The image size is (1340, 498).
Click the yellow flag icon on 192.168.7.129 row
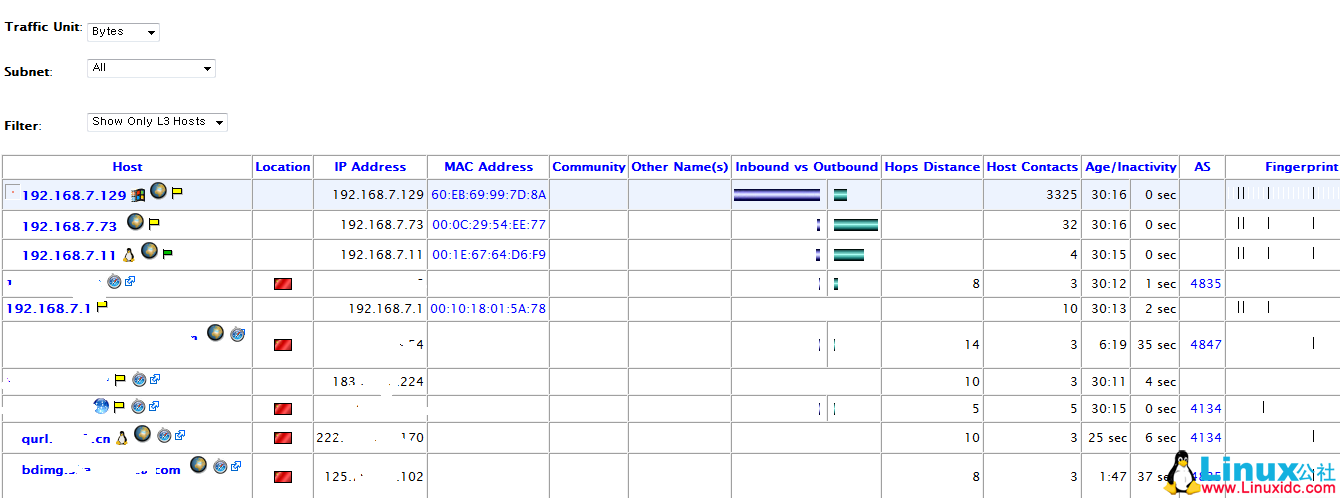coord(177,193)
